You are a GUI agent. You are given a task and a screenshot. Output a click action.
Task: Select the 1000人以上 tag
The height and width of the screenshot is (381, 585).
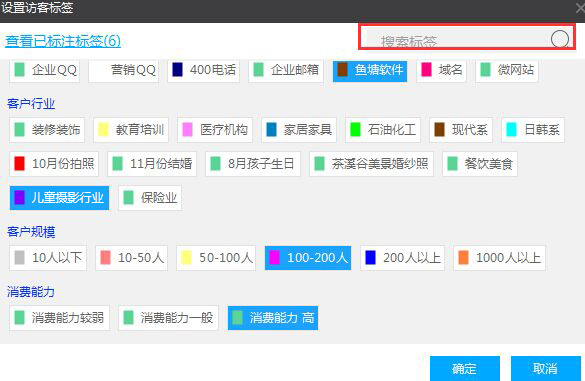click(x=499, y=257)
